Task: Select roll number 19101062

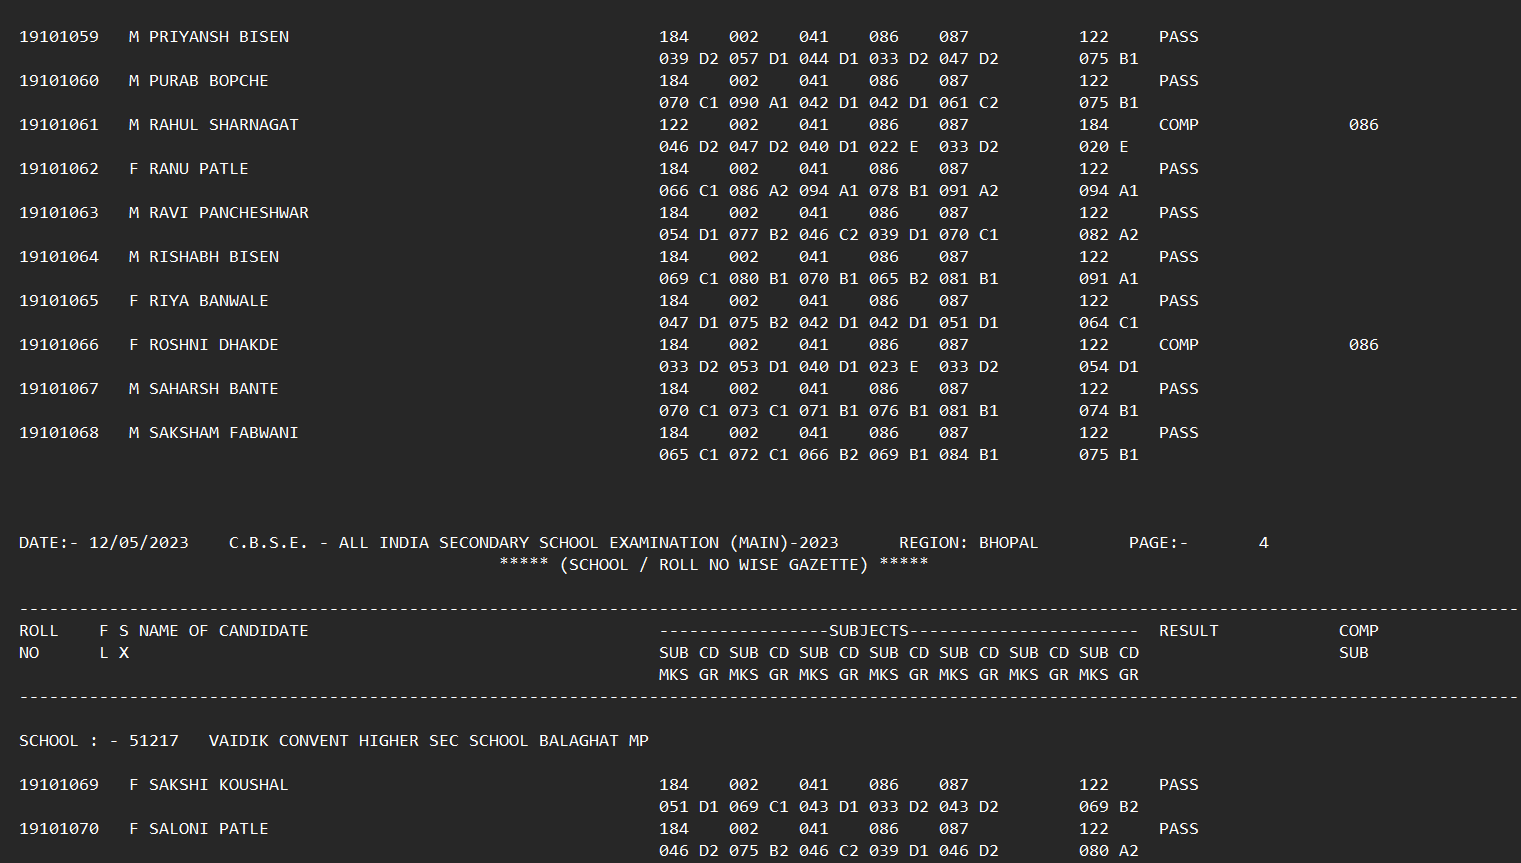Action: [59, 169]
